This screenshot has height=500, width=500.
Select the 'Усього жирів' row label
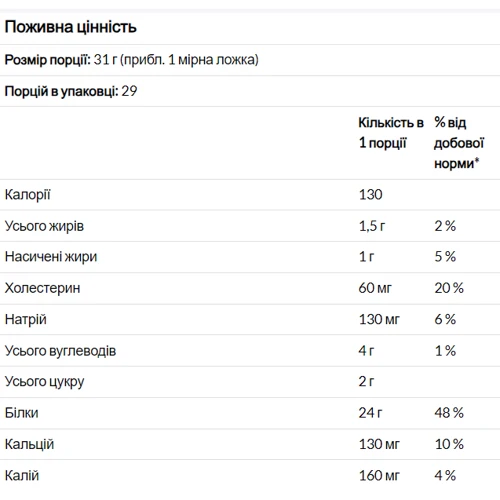[x=44, y=226]
